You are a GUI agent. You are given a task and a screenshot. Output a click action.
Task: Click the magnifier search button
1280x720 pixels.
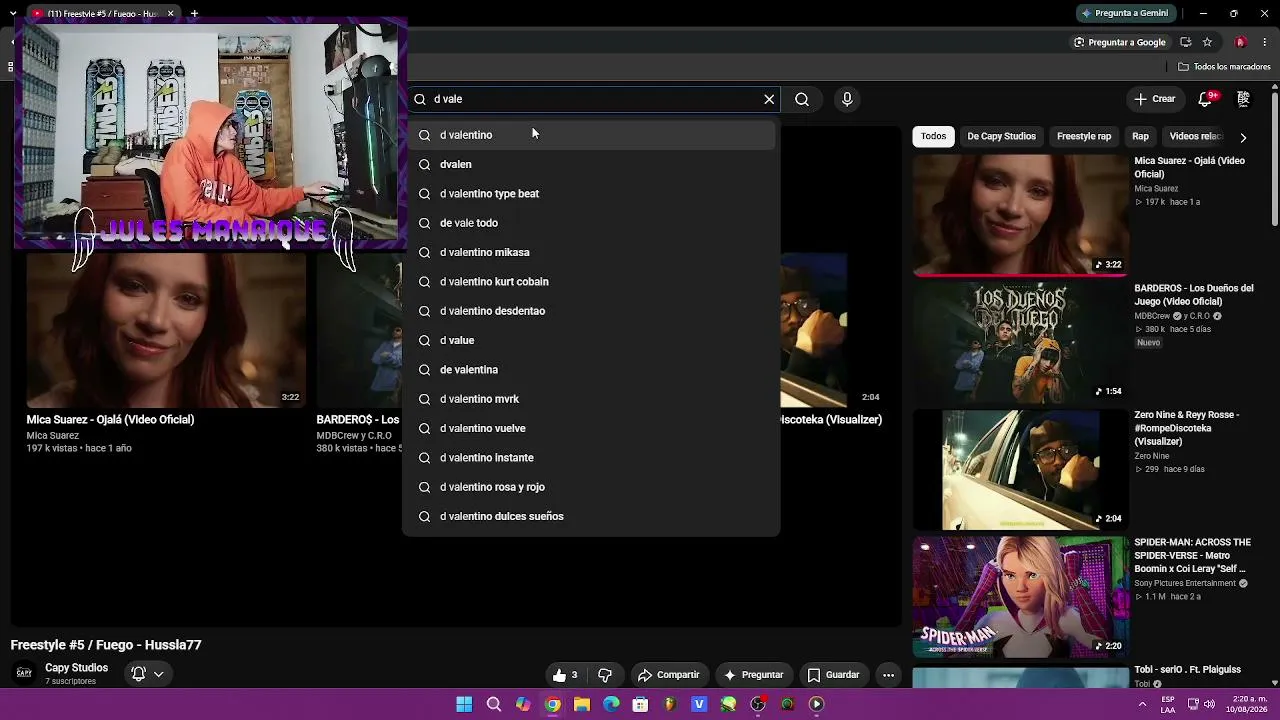click(802, 99)
